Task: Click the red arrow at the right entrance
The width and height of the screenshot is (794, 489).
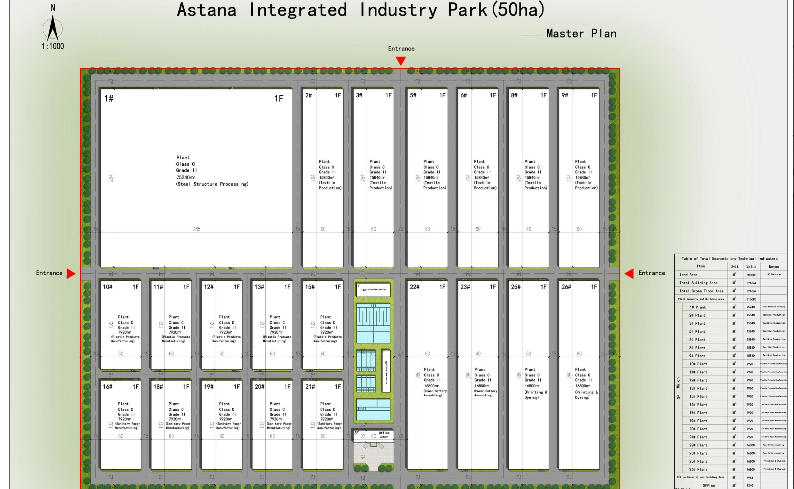Action: tap(629, 273)
